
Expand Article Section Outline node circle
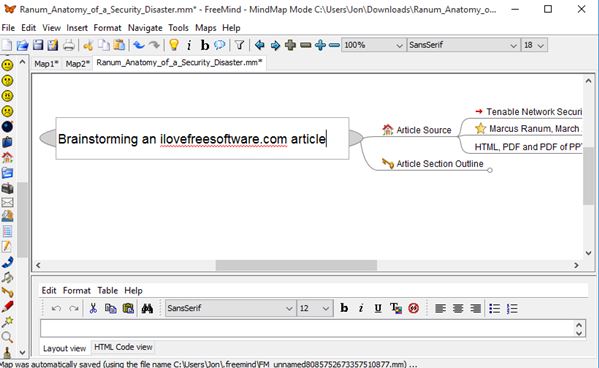tap(490, 170)
